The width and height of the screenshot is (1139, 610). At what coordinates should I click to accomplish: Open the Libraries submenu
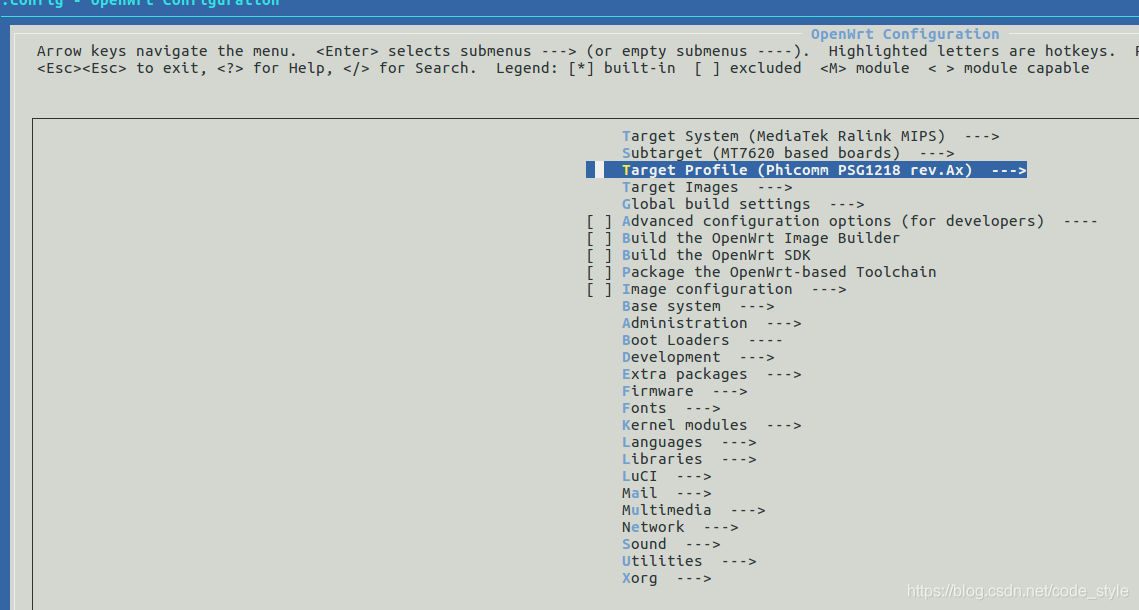point(689,459)
